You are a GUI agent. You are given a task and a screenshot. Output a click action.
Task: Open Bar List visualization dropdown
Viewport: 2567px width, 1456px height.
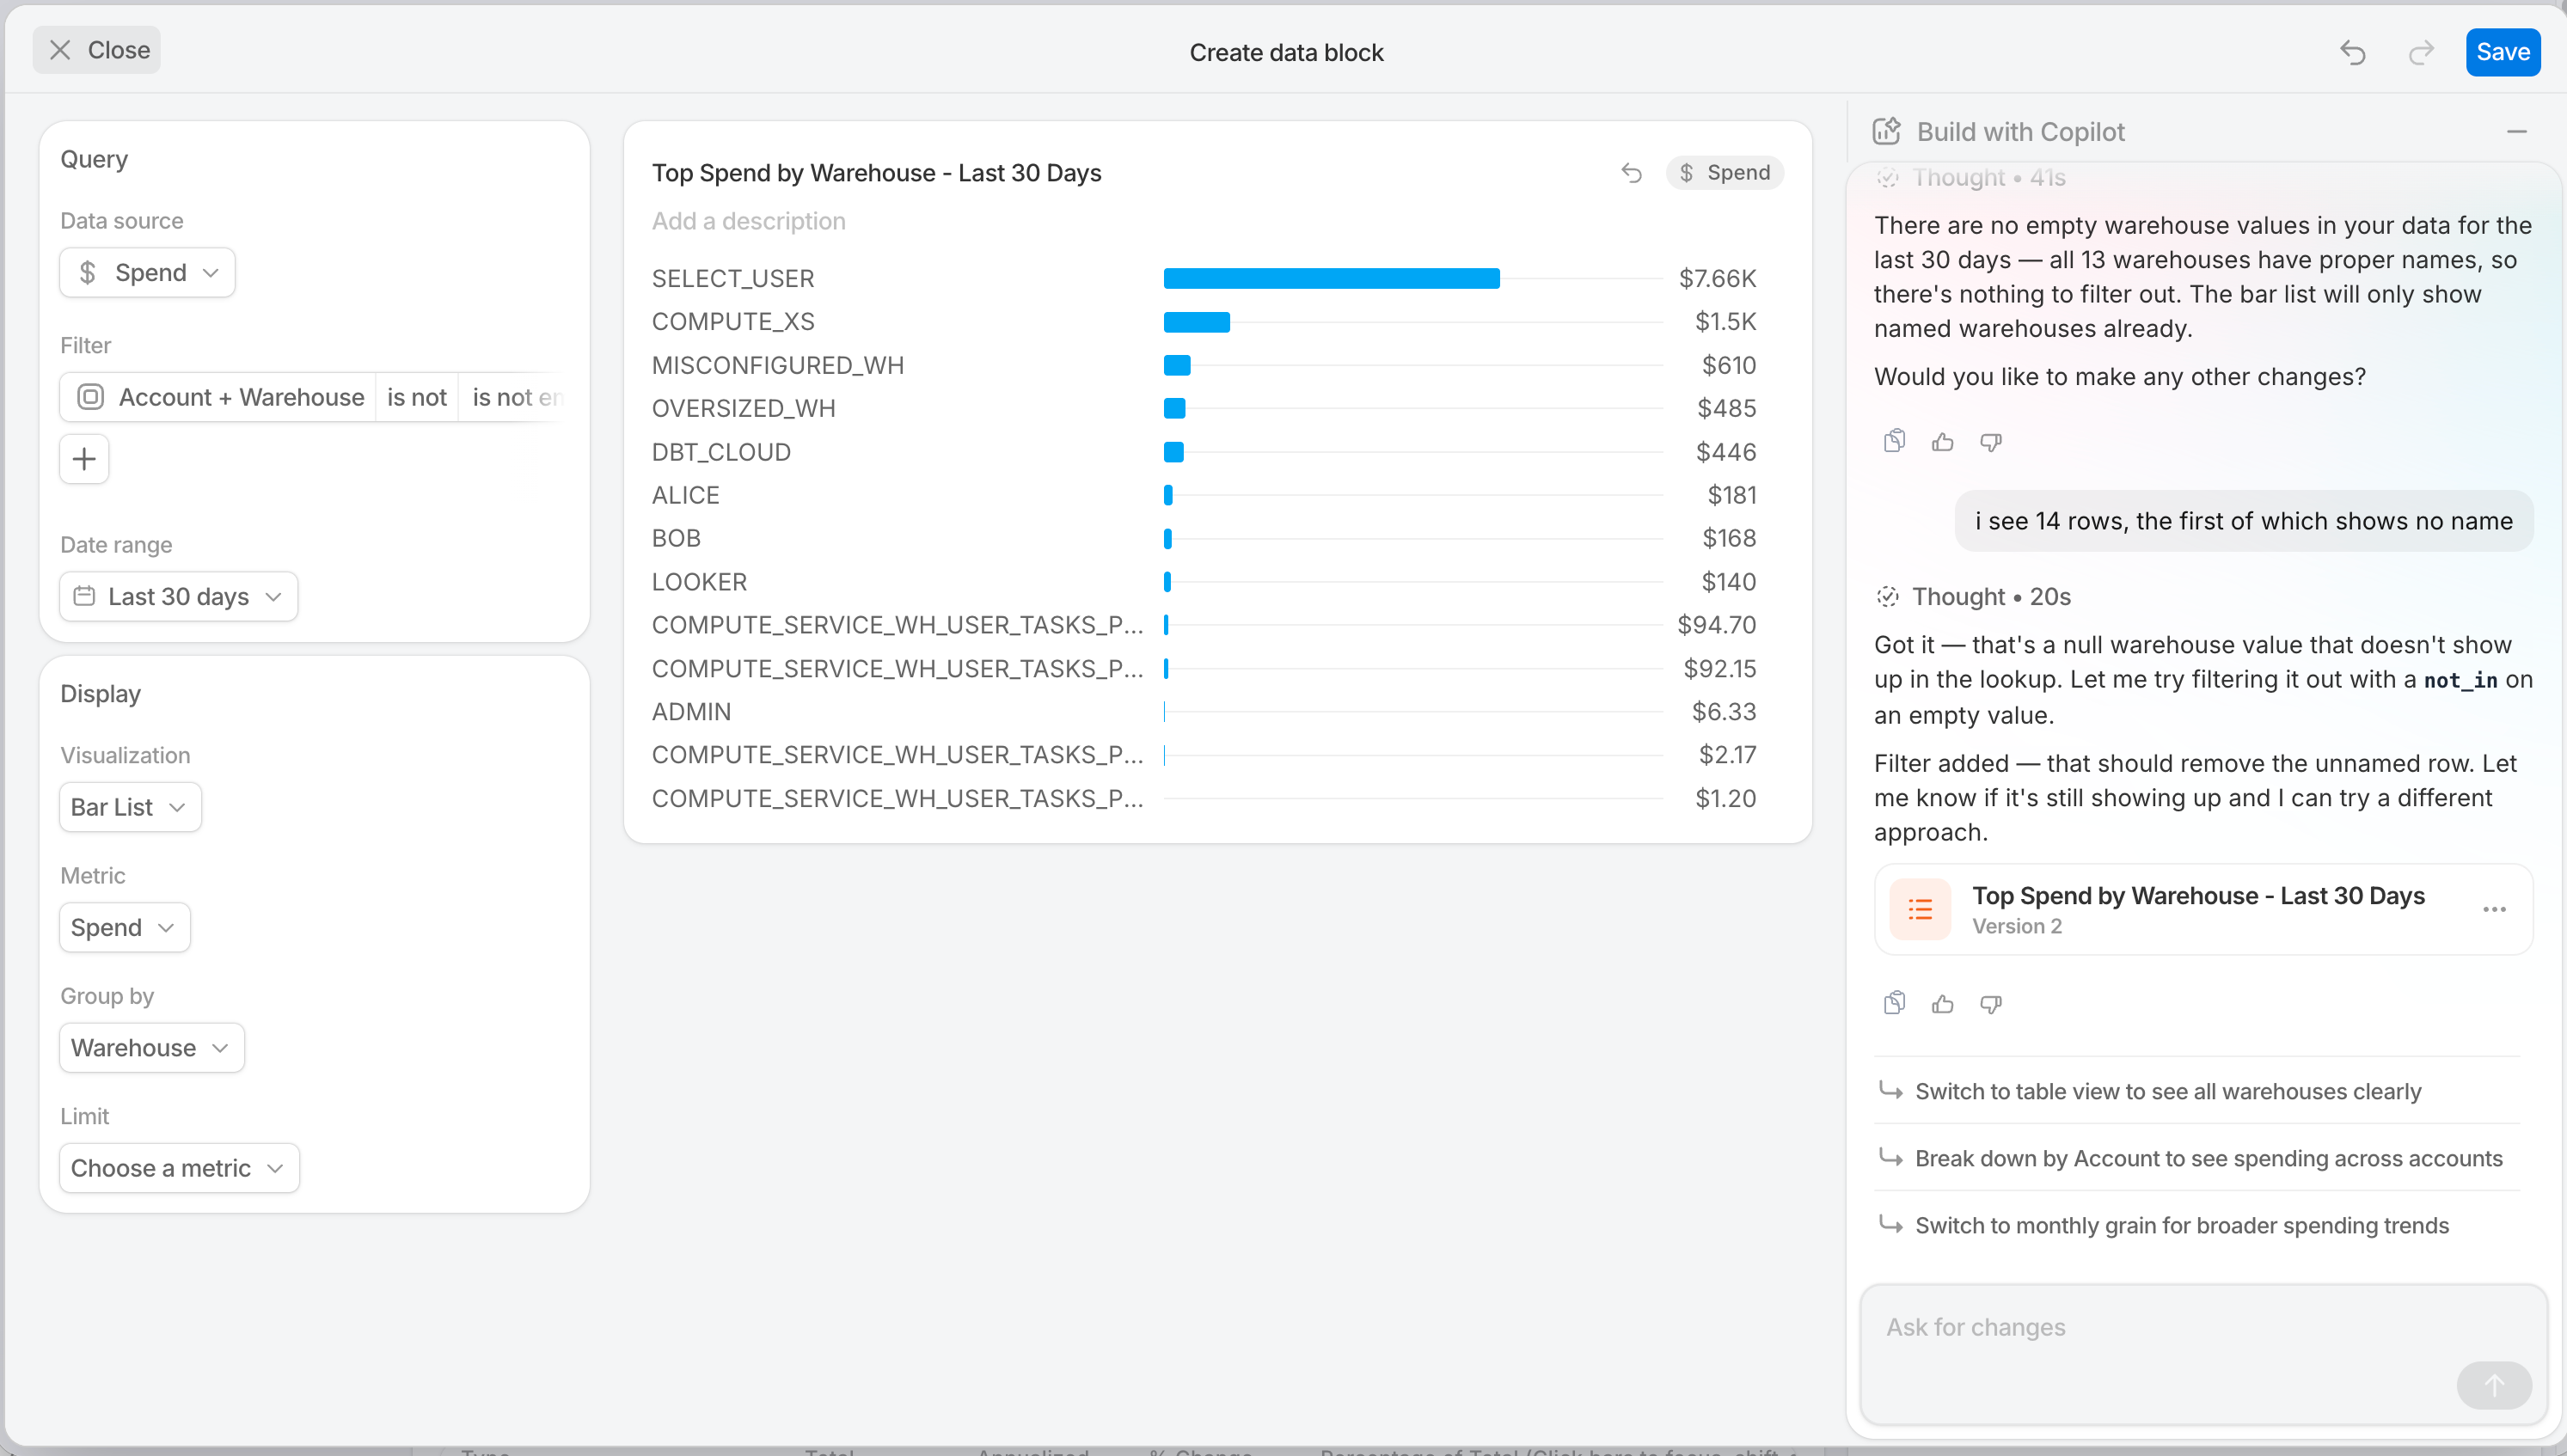click(x=130, y=807)
